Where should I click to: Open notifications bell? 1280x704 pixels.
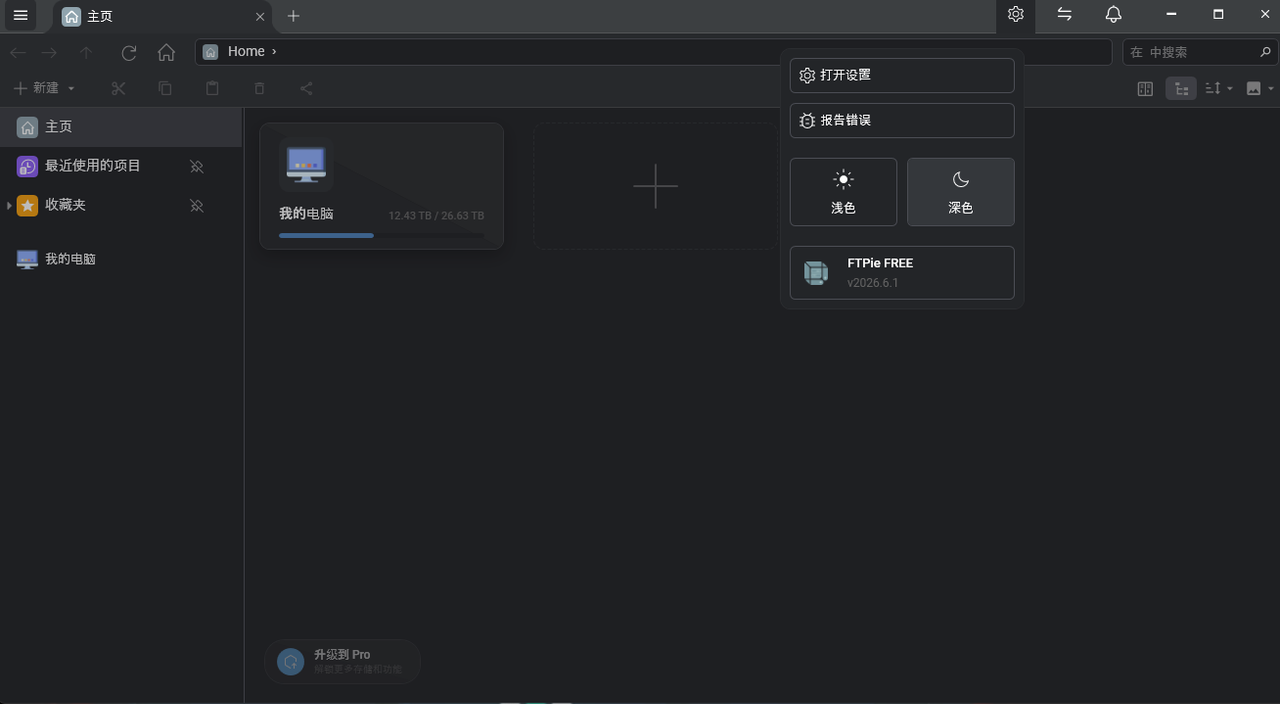pos(1113,15)
